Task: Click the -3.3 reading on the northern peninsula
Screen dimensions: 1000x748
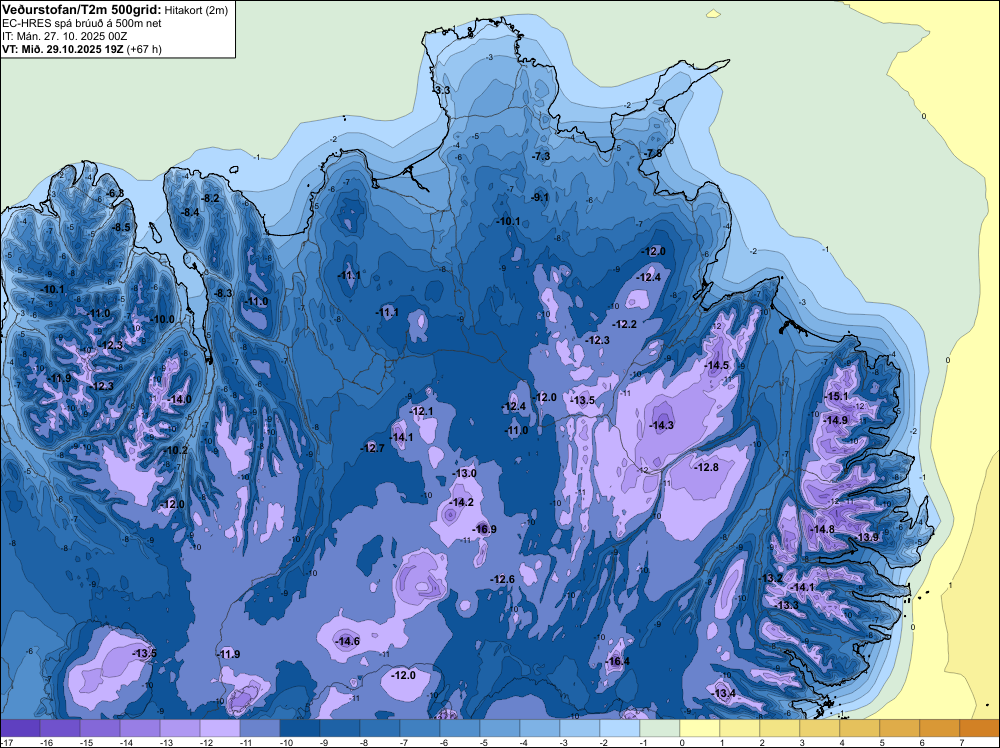Action: (441, 90)
